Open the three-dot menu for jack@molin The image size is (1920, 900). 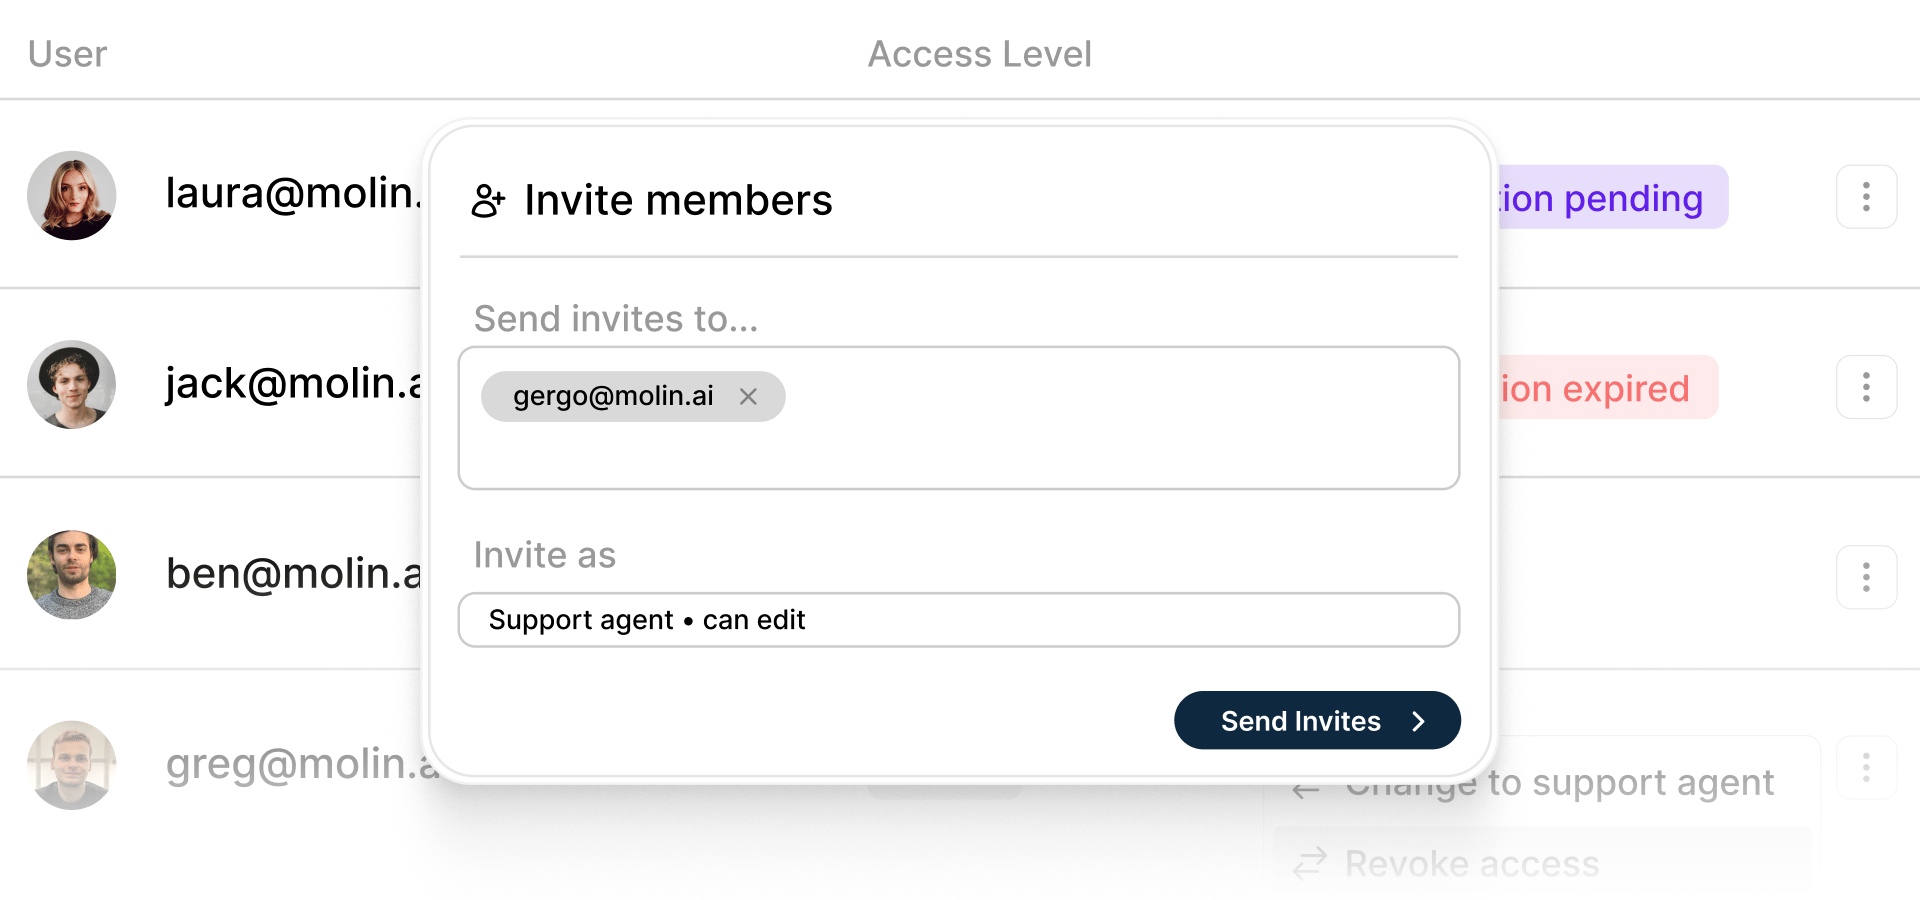coord(1866,387)
